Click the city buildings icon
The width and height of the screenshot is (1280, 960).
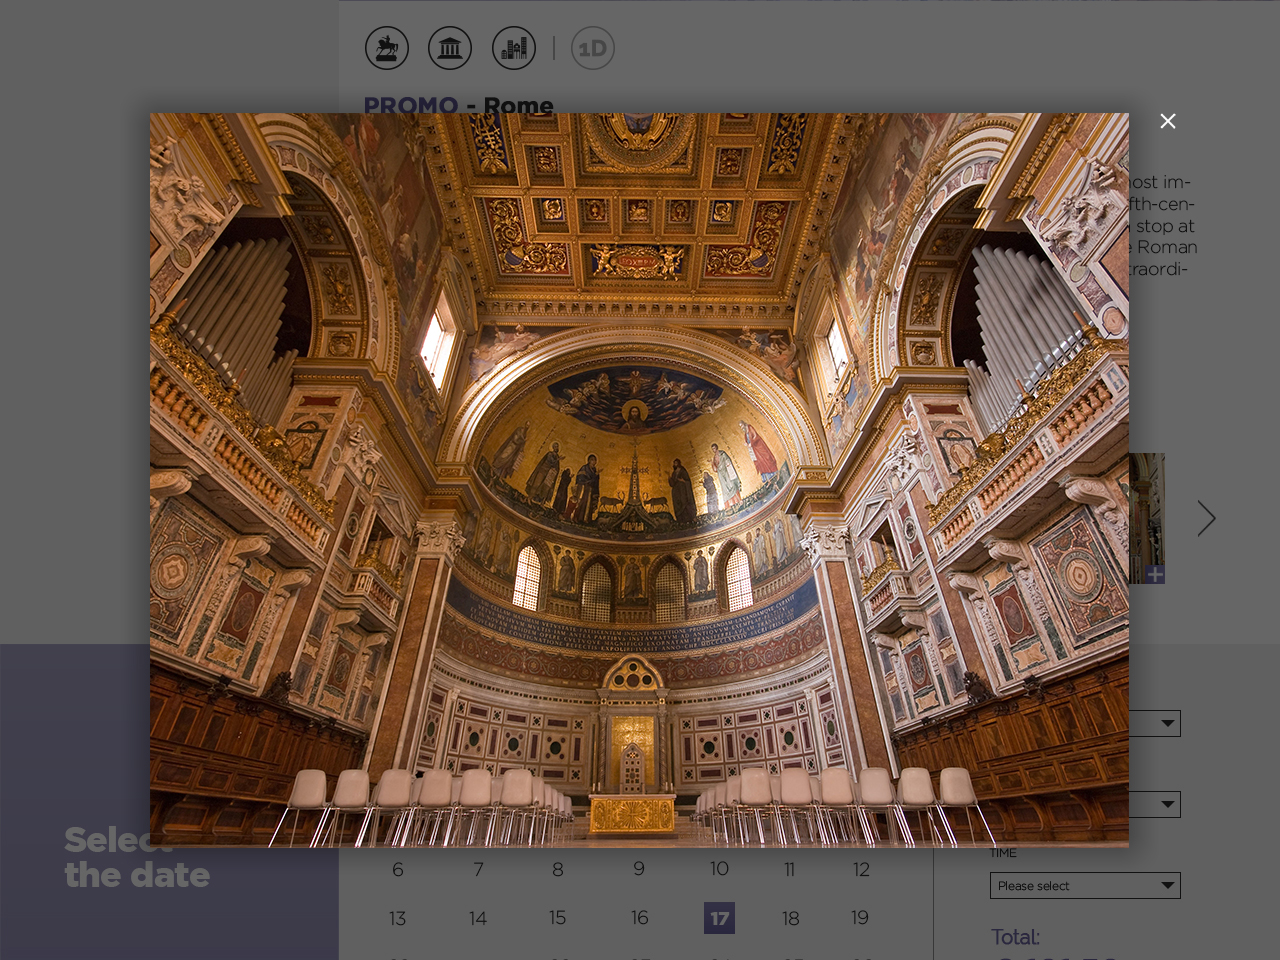[x=514, y=48]
